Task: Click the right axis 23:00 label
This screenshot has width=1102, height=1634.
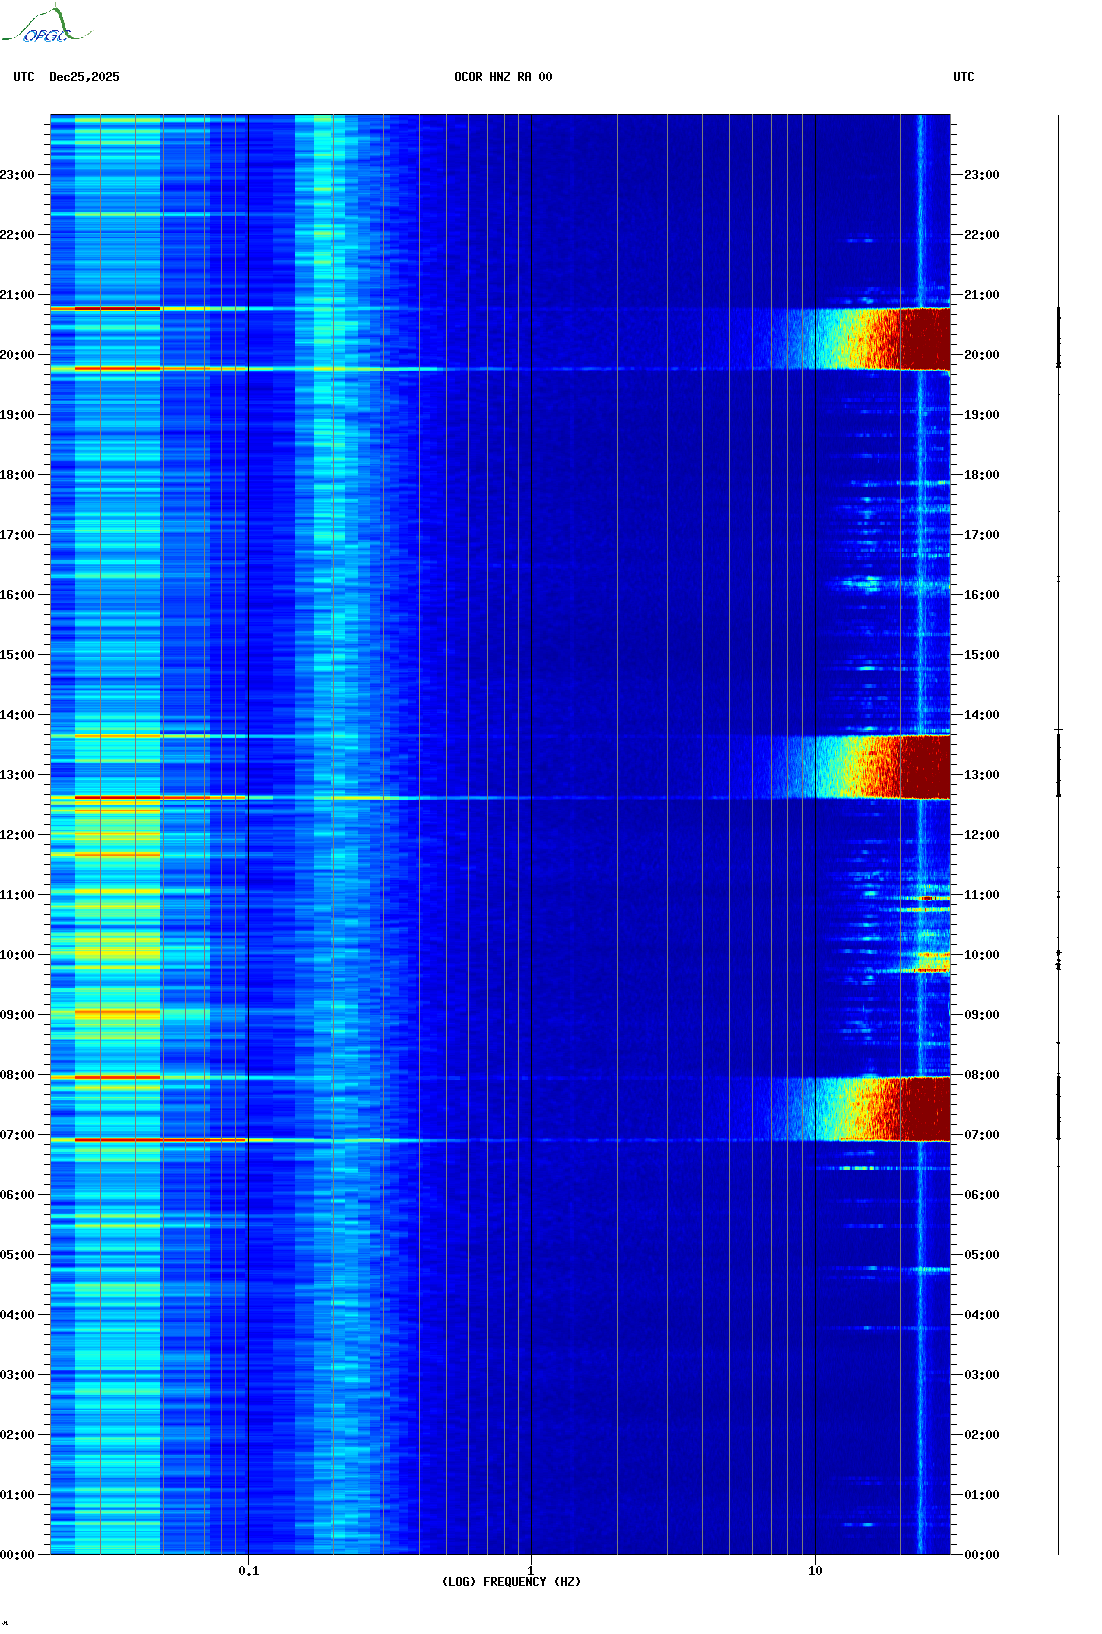Action: click(x=982, y=175)
